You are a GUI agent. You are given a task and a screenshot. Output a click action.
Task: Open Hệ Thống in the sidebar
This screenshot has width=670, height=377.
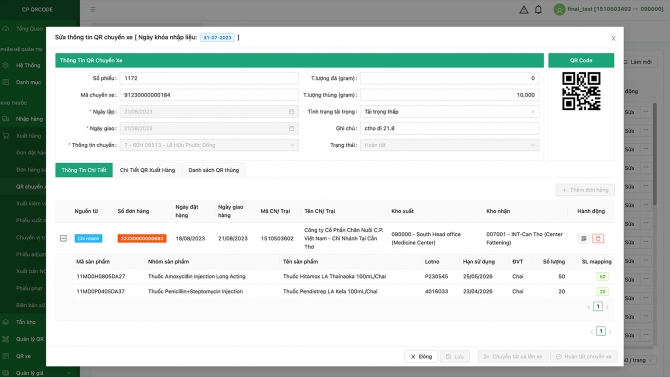point(28,65)
